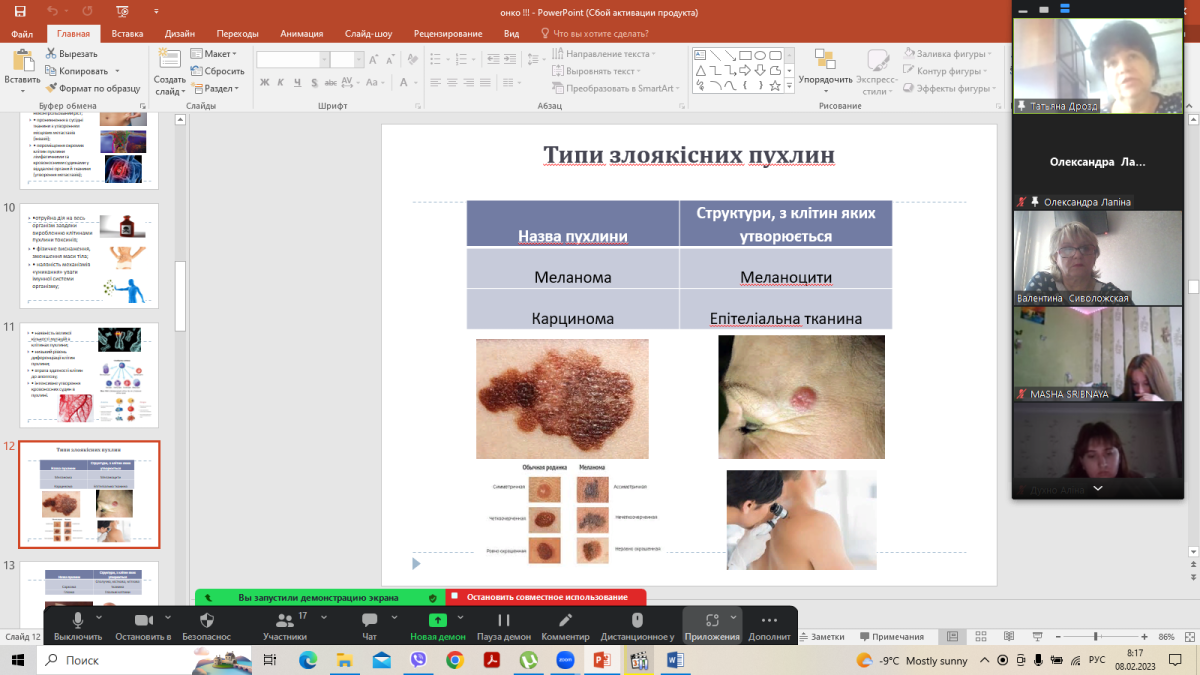Open the Zoom chat panel
The image size is (1200, 675).
(x=369, y=621)
